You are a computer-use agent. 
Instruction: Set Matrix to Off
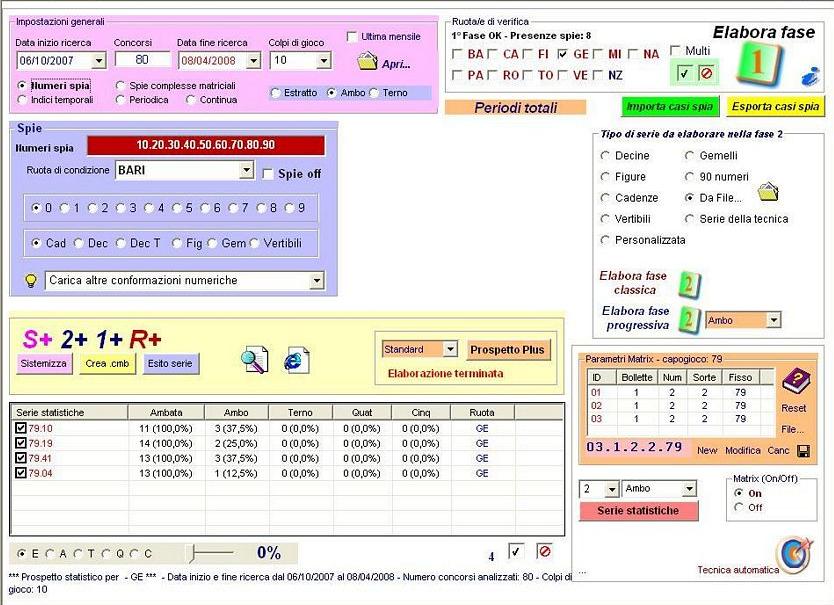pos(739,507)
